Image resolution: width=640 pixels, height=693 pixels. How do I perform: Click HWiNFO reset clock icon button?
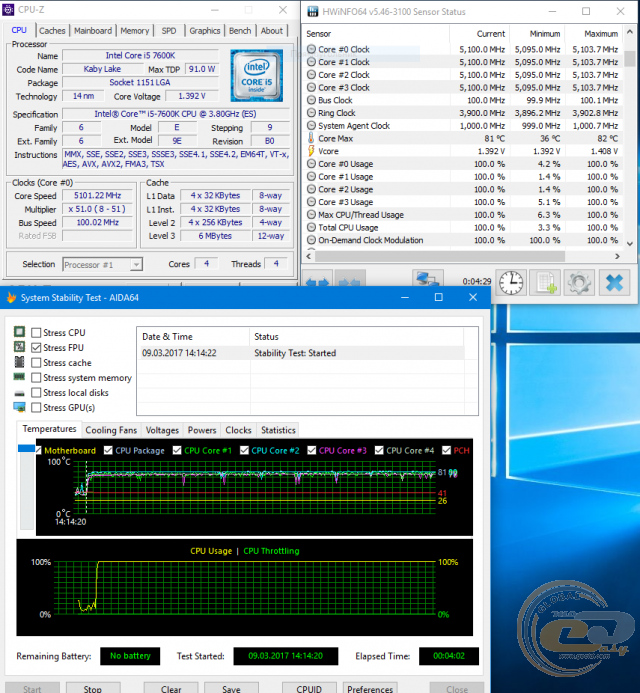pos(511,282)
